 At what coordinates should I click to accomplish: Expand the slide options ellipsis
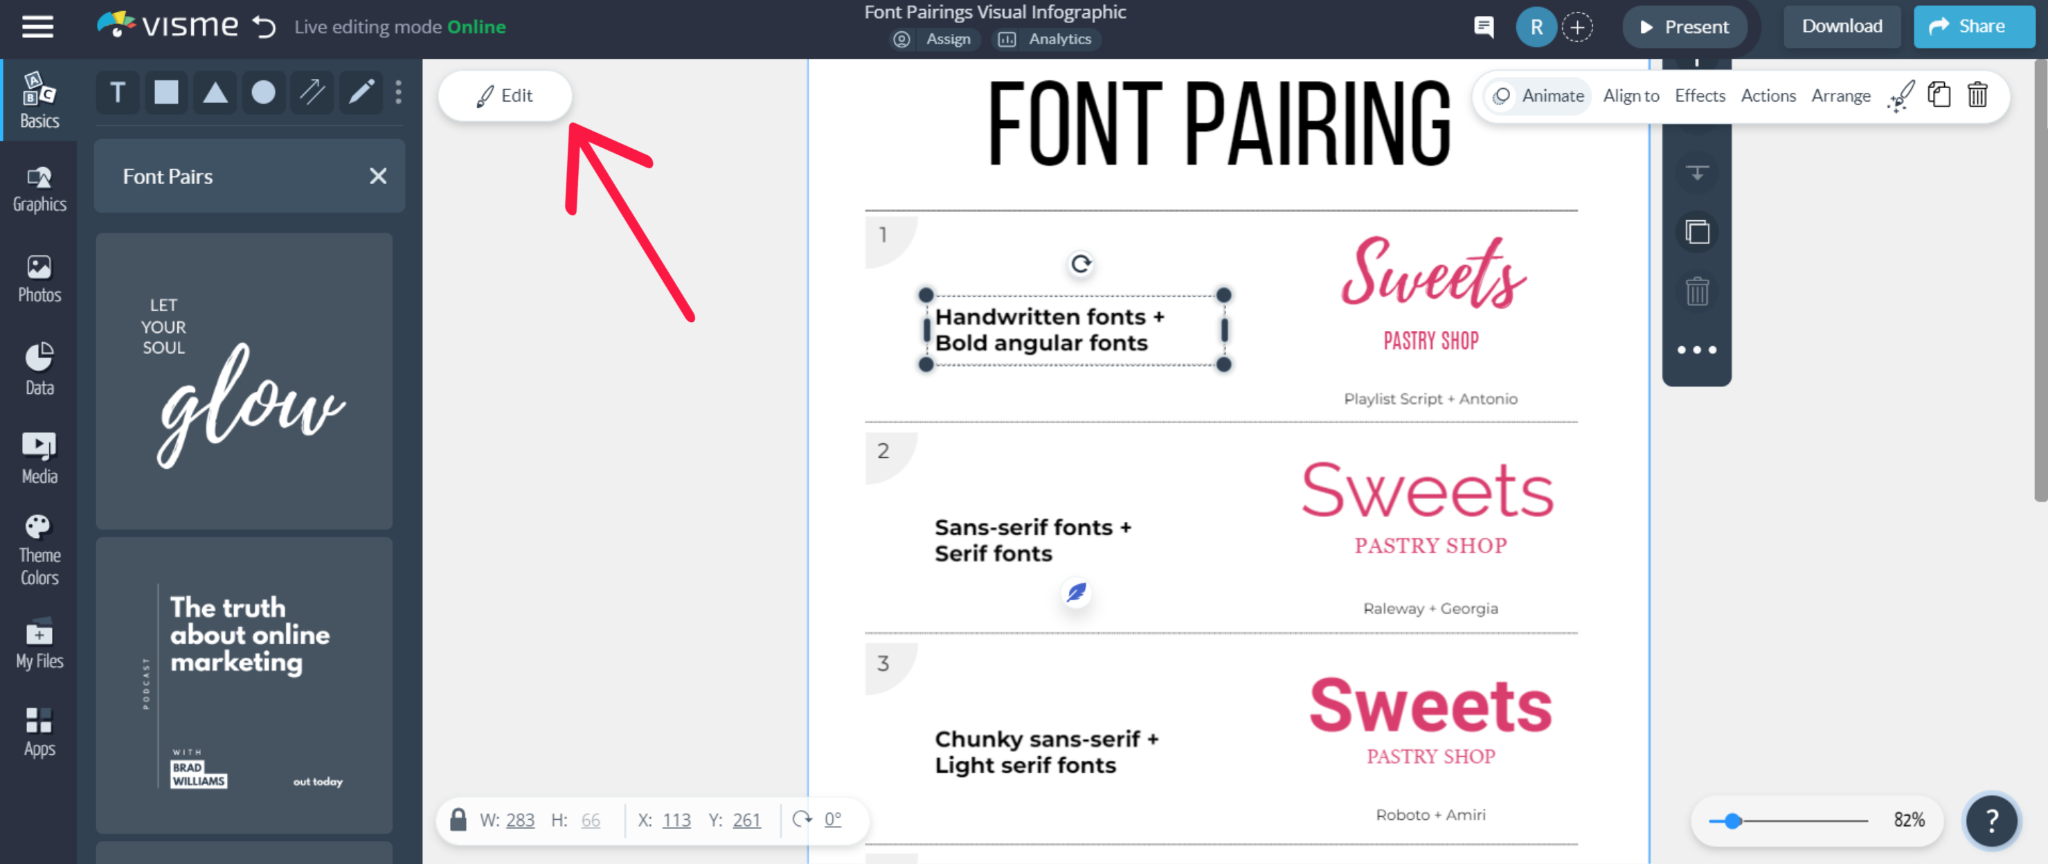coord(1696,350)
